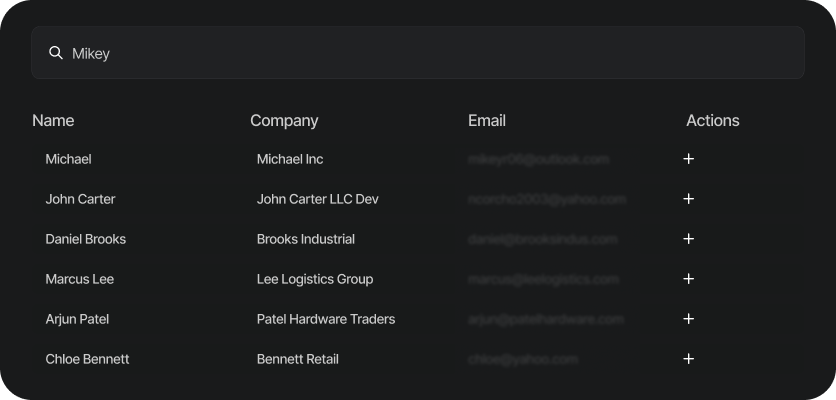Click the blurred email in Michael's row

pyautogui.click(x=538, y=159)
